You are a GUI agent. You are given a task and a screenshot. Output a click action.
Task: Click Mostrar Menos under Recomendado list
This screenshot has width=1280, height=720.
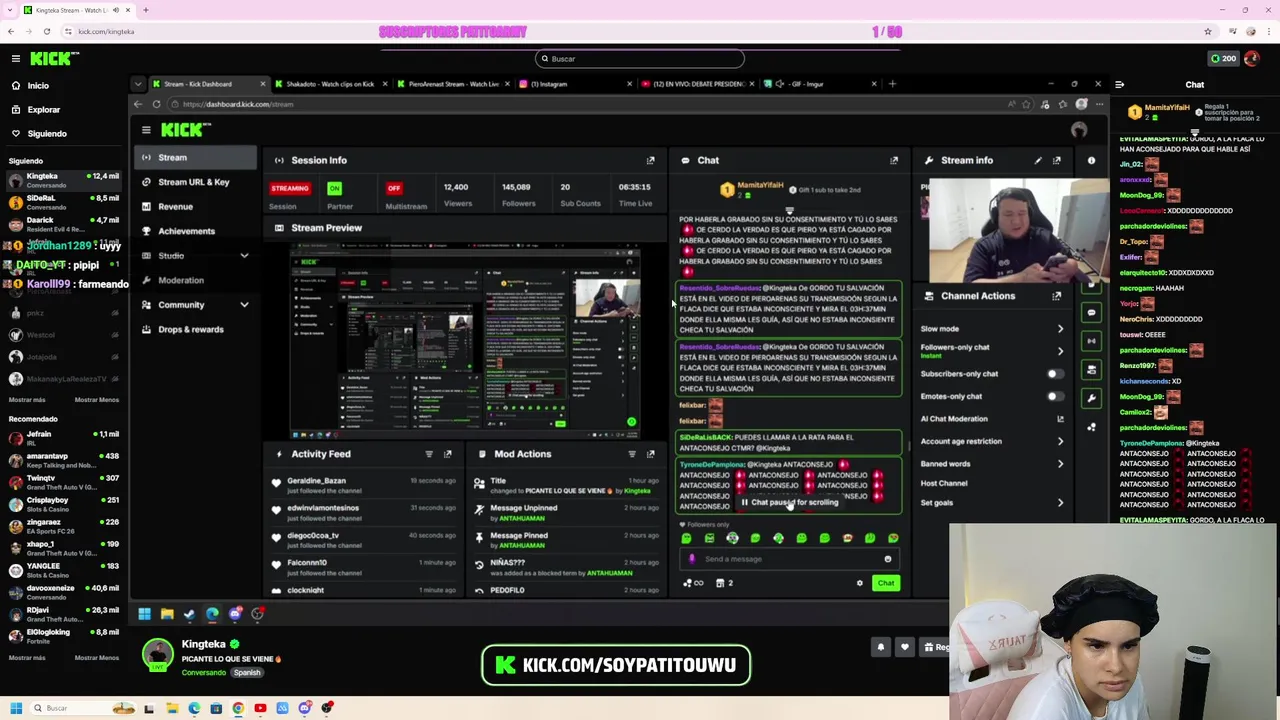96,658
